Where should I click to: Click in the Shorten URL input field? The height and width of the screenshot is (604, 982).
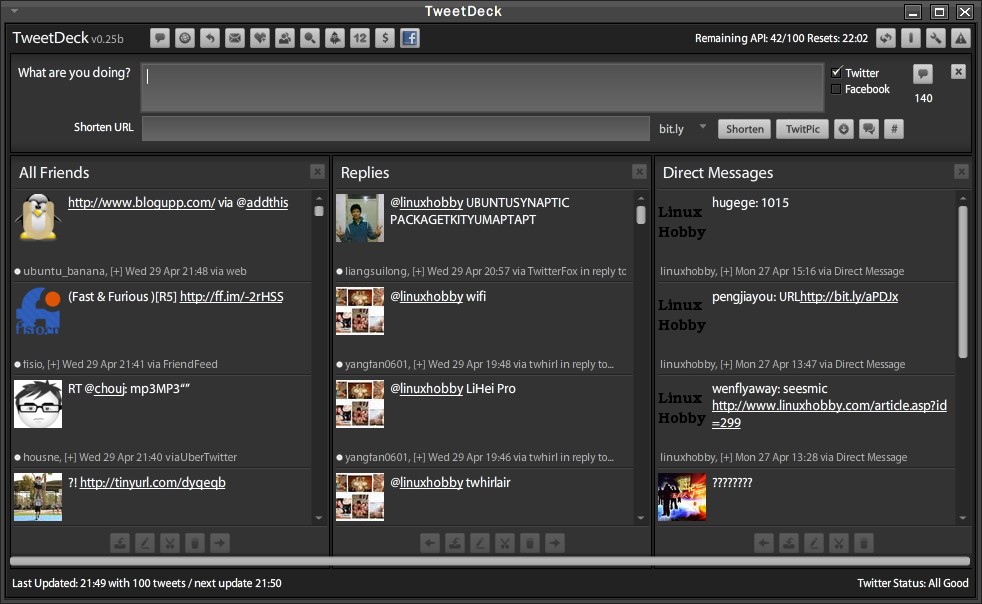click(x=396, y=128)
